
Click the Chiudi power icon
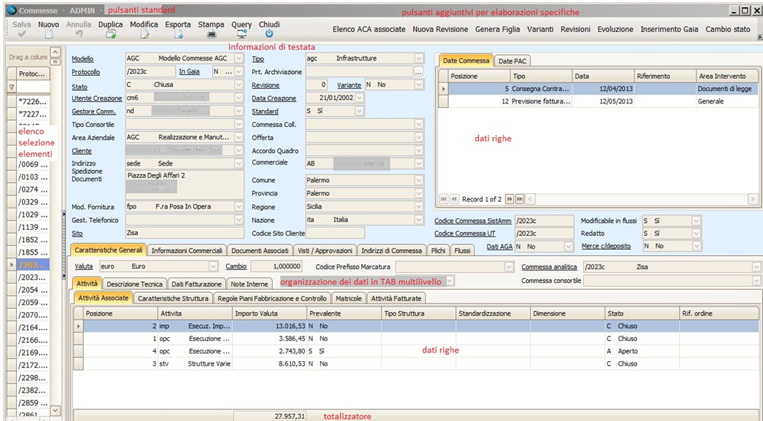tap(269, 34)
